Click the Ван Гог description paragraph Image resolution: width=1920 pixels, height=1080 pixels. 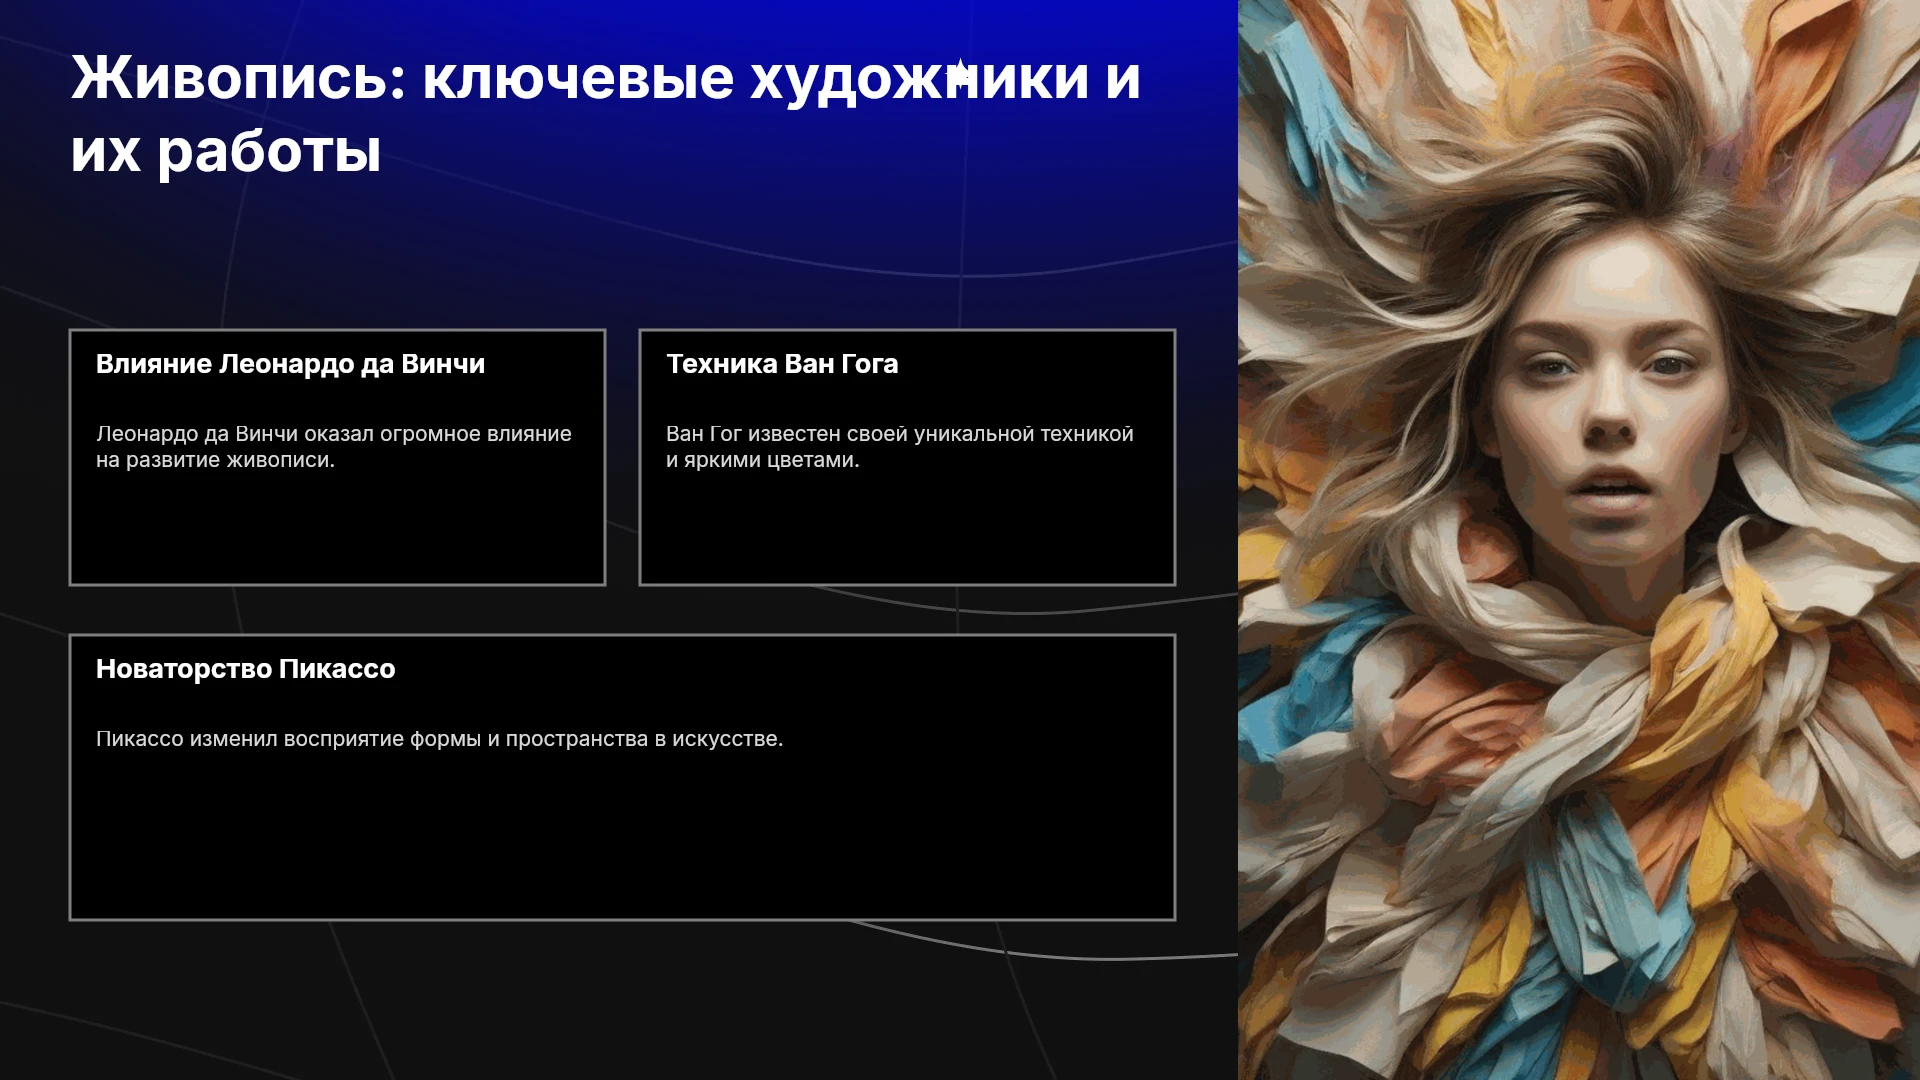(900, 447)
